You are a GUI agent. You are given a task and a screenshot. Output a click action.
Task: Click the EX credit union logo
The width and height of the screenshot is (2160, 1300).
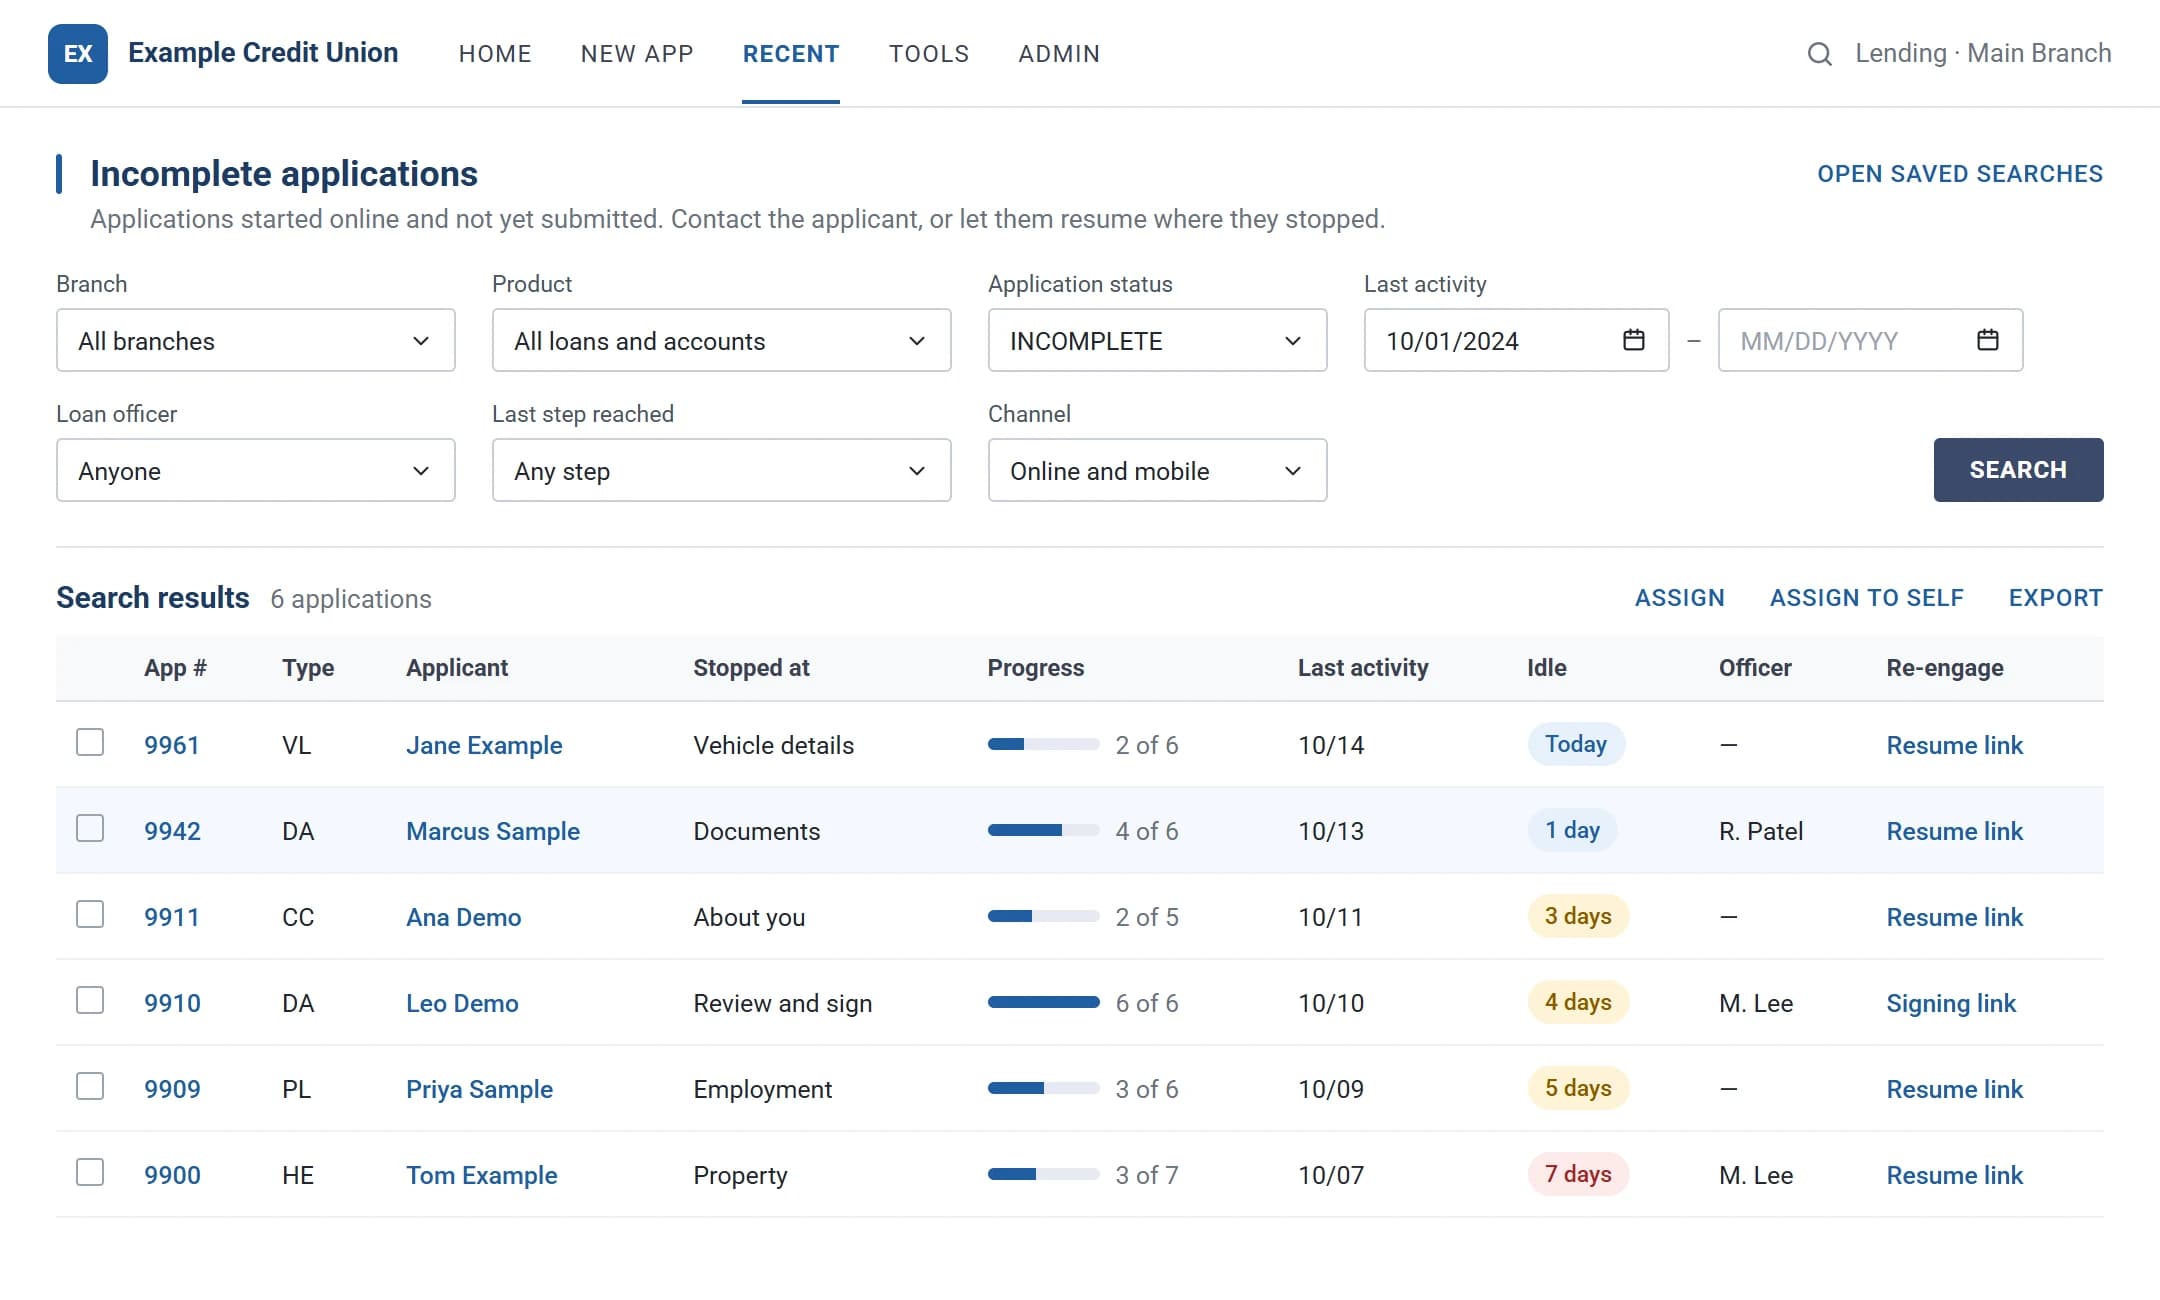pyautogui.click(x=78, y=54)
